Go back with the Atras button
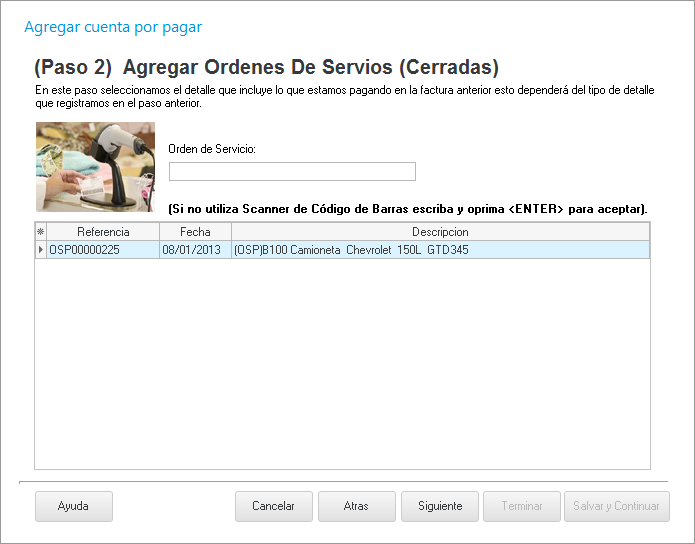Viewport: 695px width, 544px height. (x=356, y=506)
